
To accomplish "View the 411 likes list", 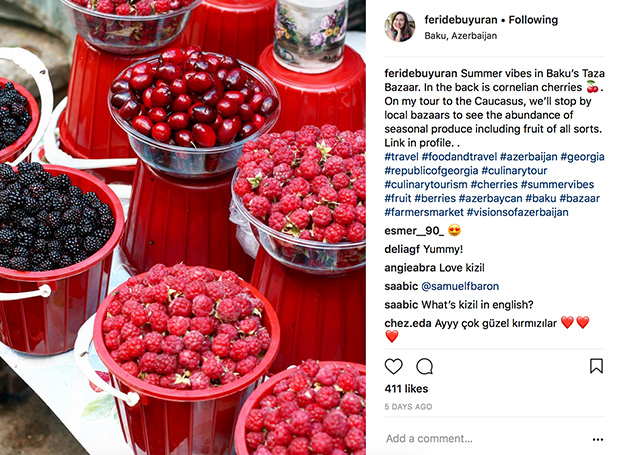I will pyautogui.click(x=406, y=389).
